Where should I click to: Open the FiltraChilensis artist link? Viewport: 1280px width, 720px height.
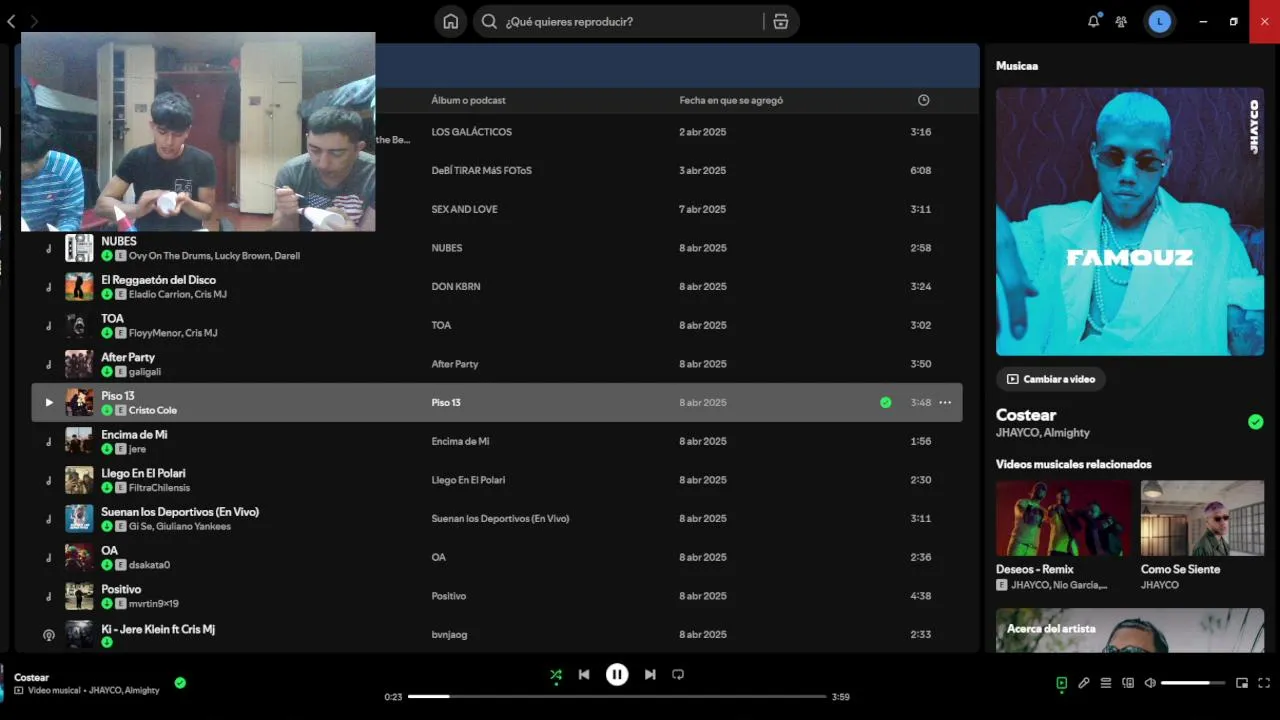coord(159,488)
